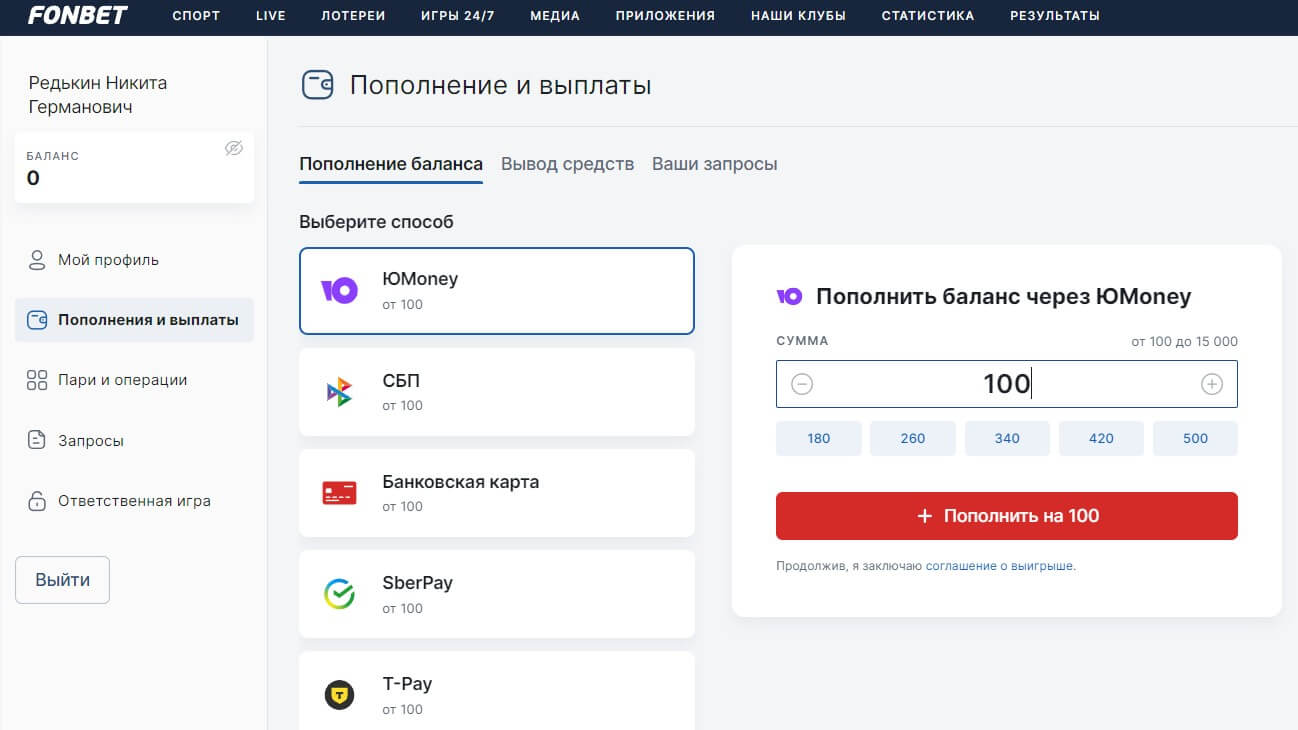The image size is (1298, 730).
Task: Toggle balance visibility eye icon
Action: point(234,148)
